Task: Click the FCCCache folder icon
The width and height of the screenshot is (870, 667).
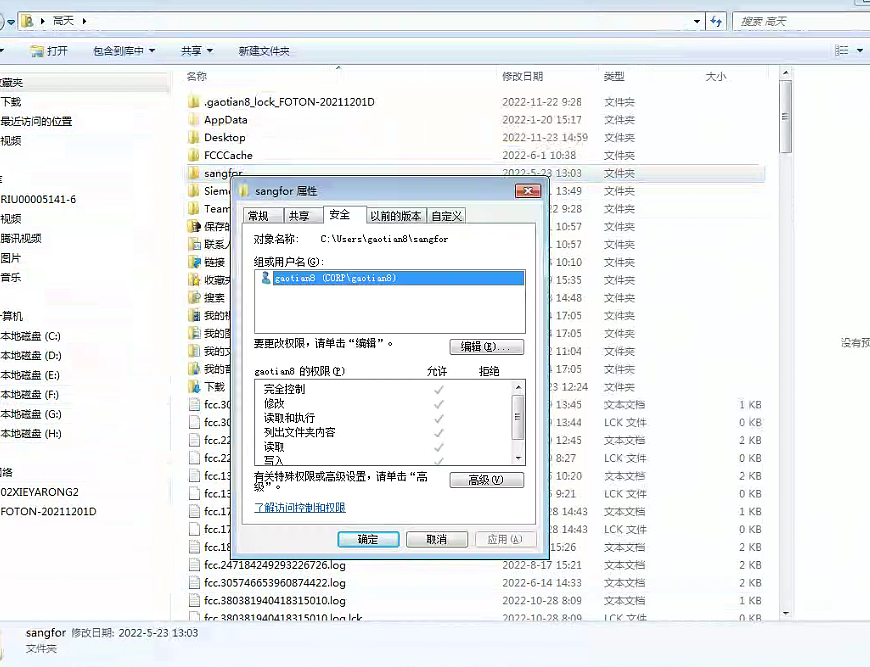Action: [195, 156]
